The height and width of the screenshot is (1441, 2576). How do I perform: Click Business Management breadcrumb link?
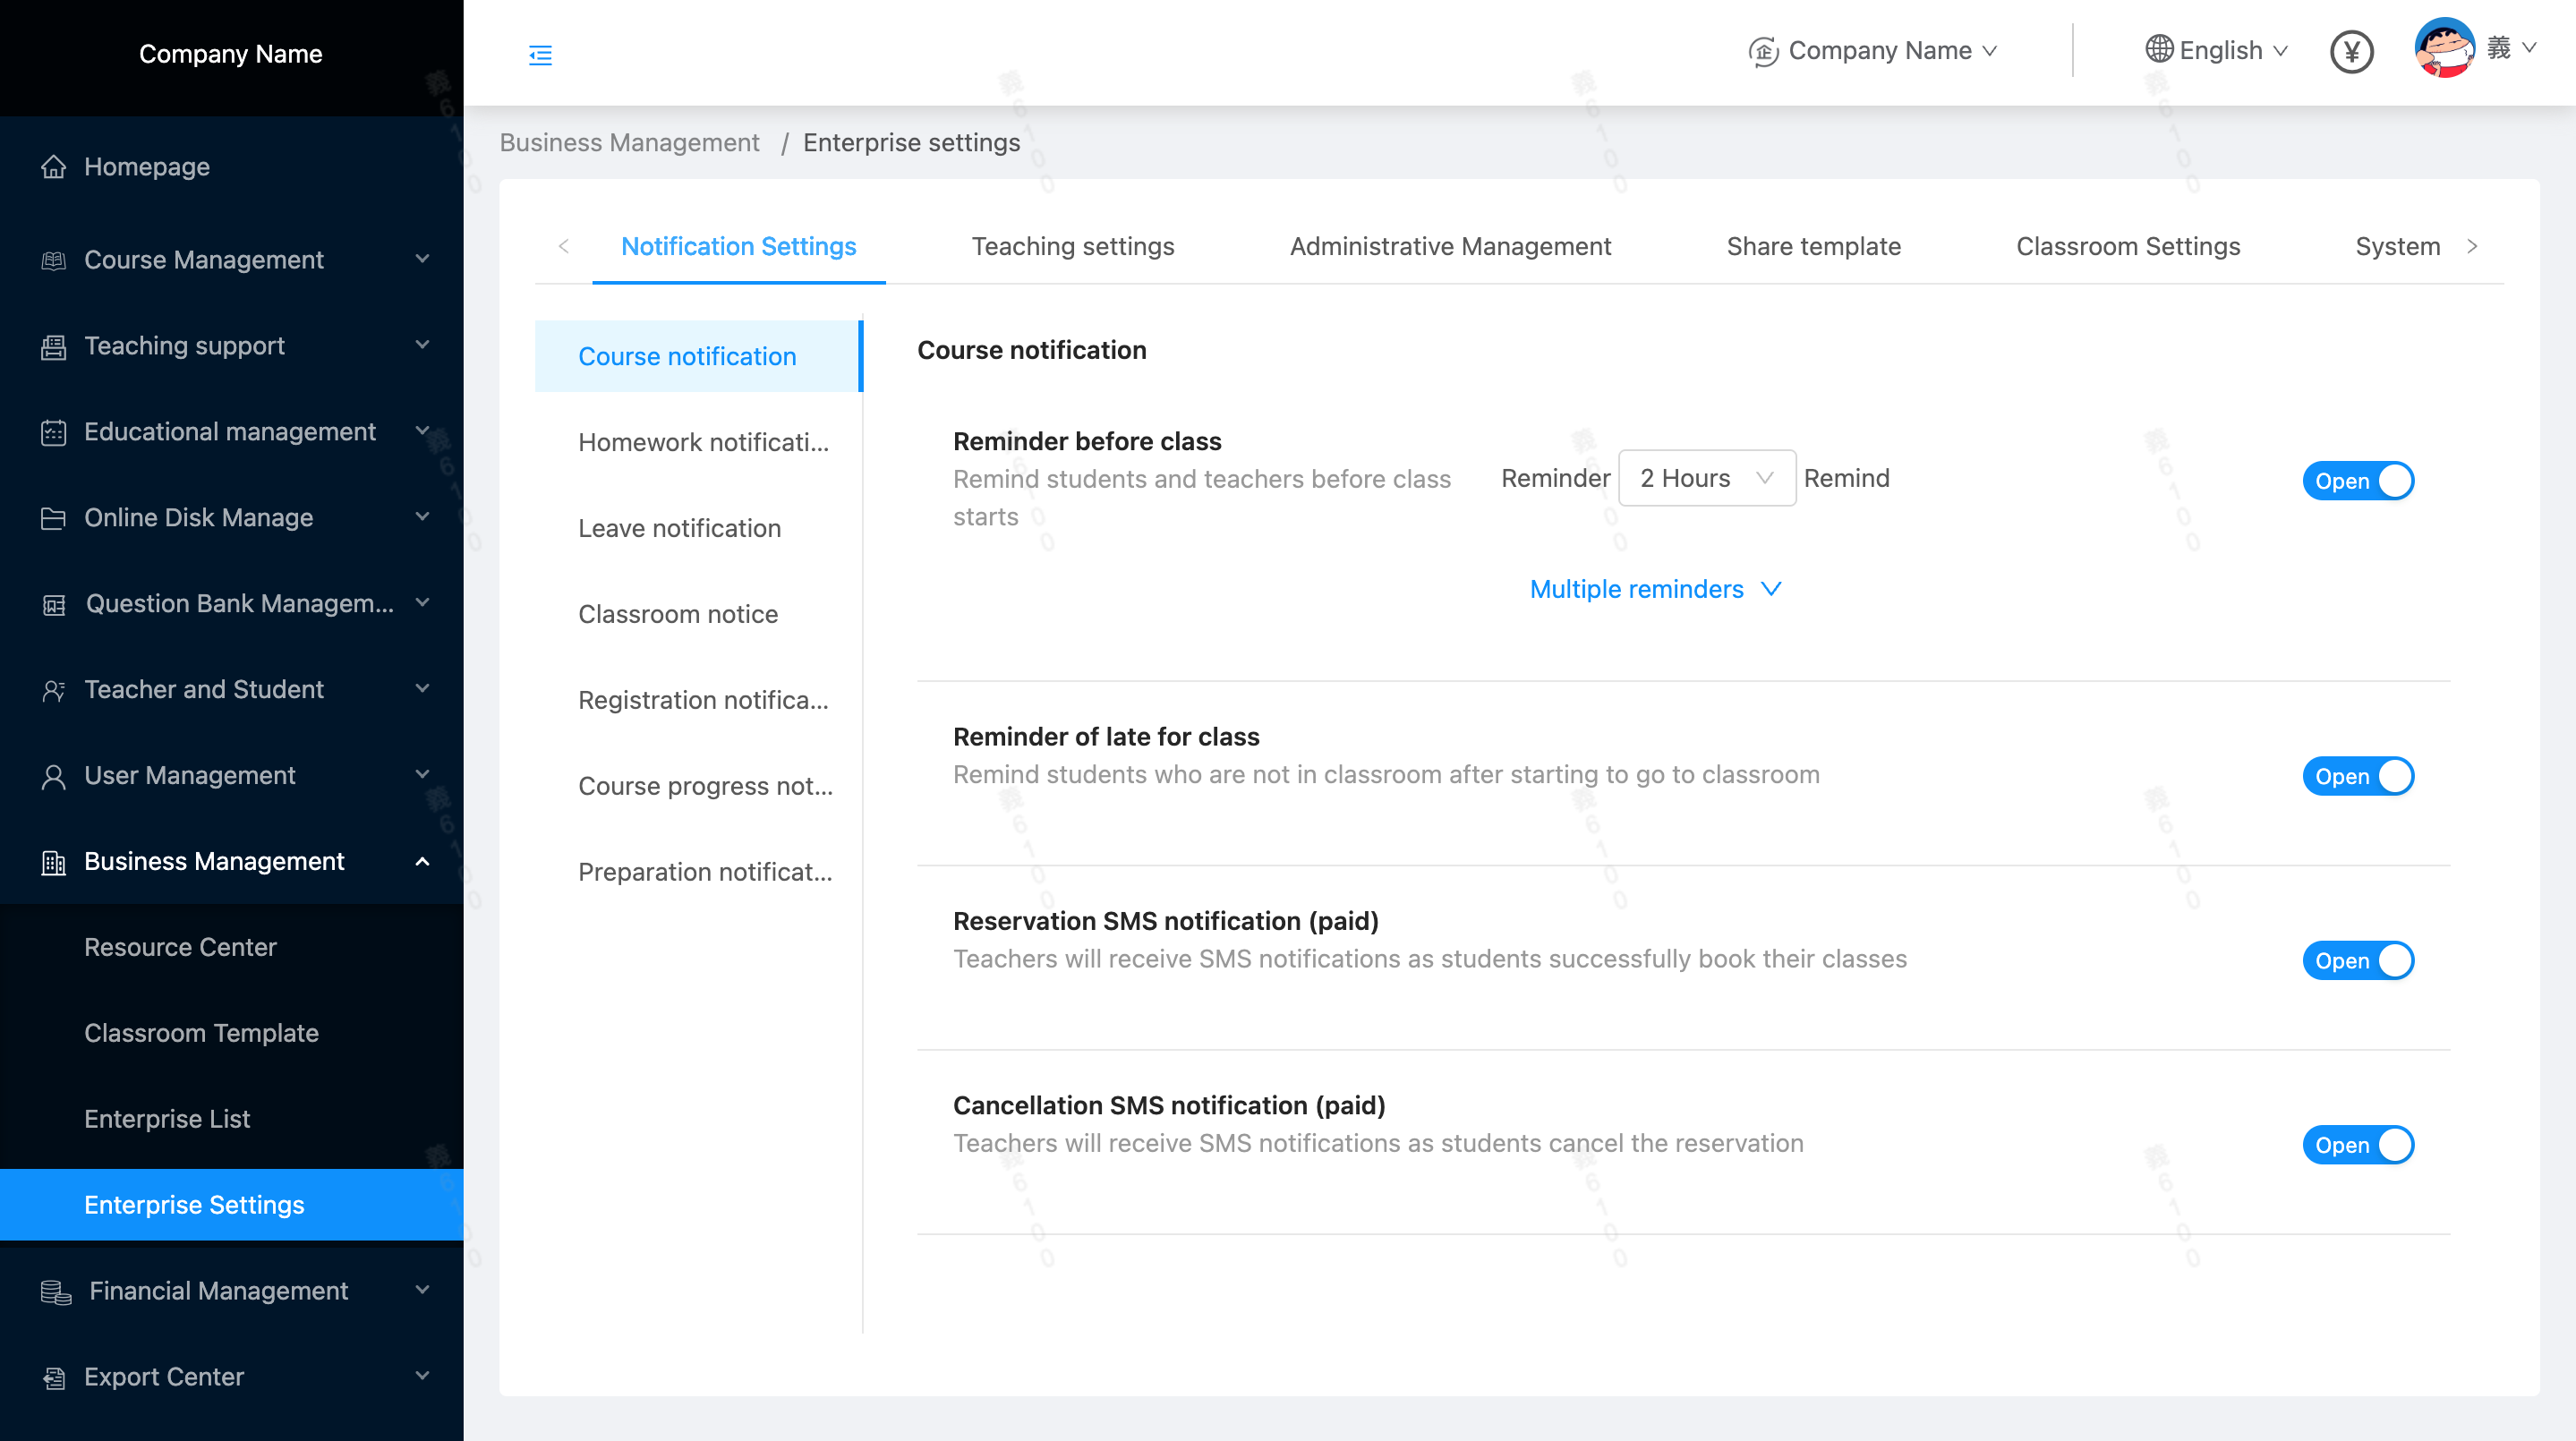click(629, 143)
